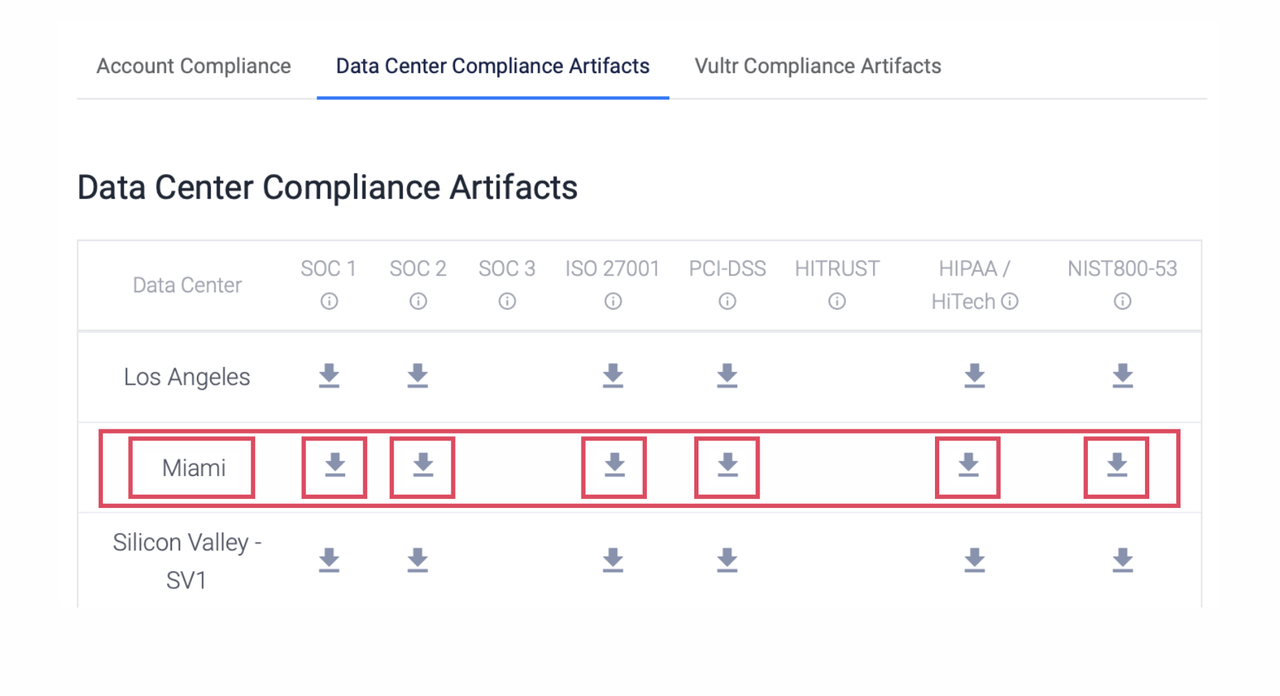
Task: Download the ISO 27001 certificate for Silicon Valley - SV1
Action: (613, 560)
